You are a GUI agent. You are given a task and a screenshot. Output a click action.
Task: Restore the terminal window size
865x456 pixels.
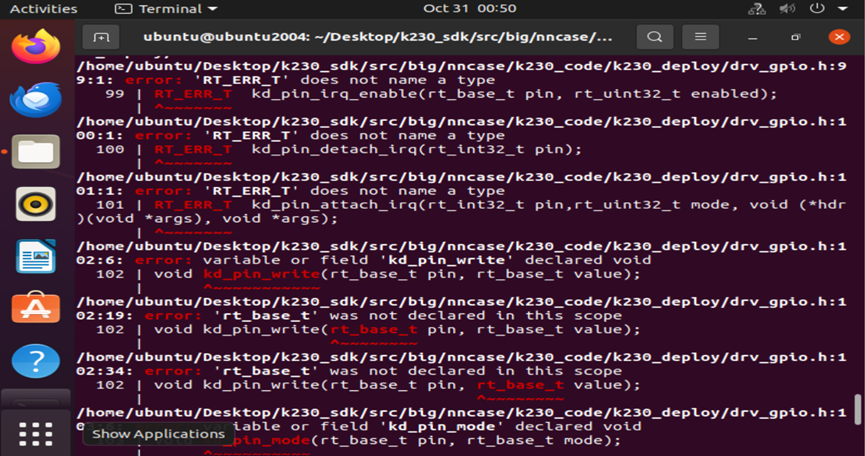click(795, 37)
